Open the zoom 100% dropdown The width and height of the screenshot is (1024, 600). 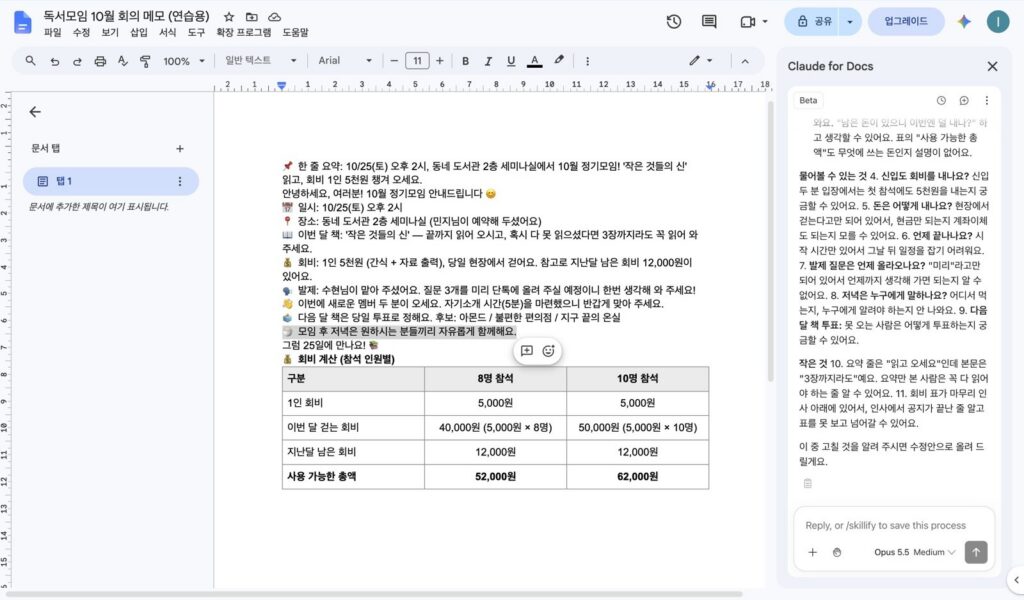(184, 61)
